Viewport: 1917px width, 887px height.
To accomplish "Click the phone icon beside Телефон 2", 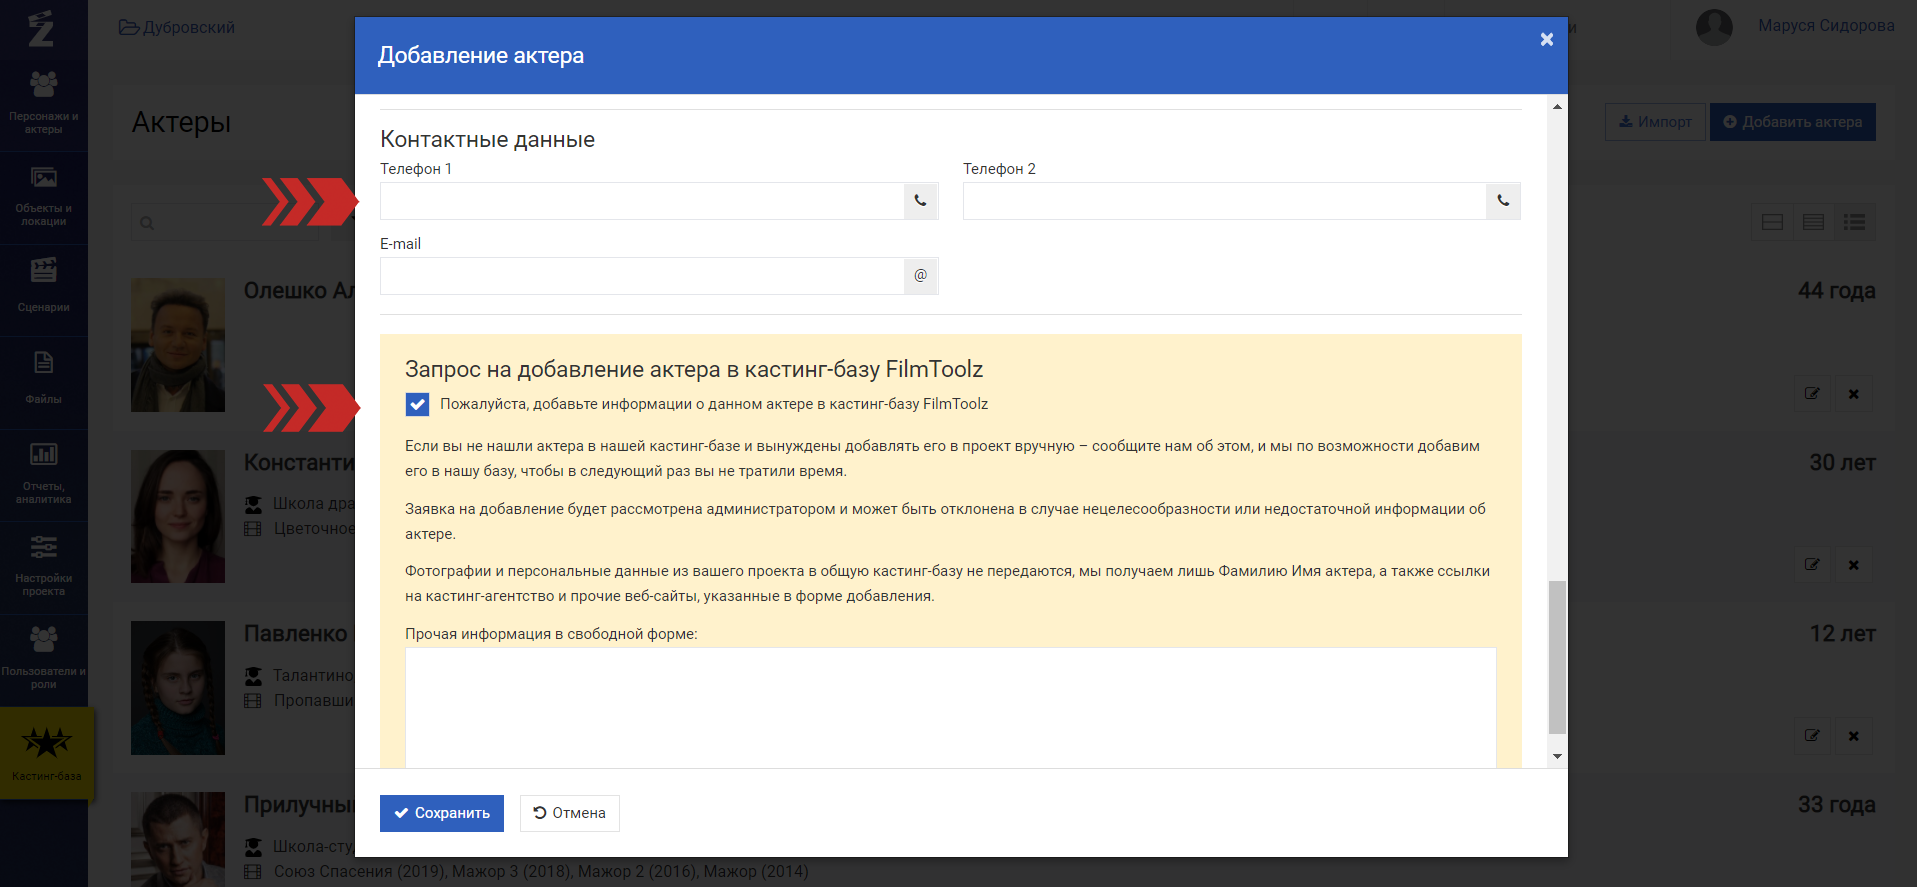I will tap(1504, 201).
